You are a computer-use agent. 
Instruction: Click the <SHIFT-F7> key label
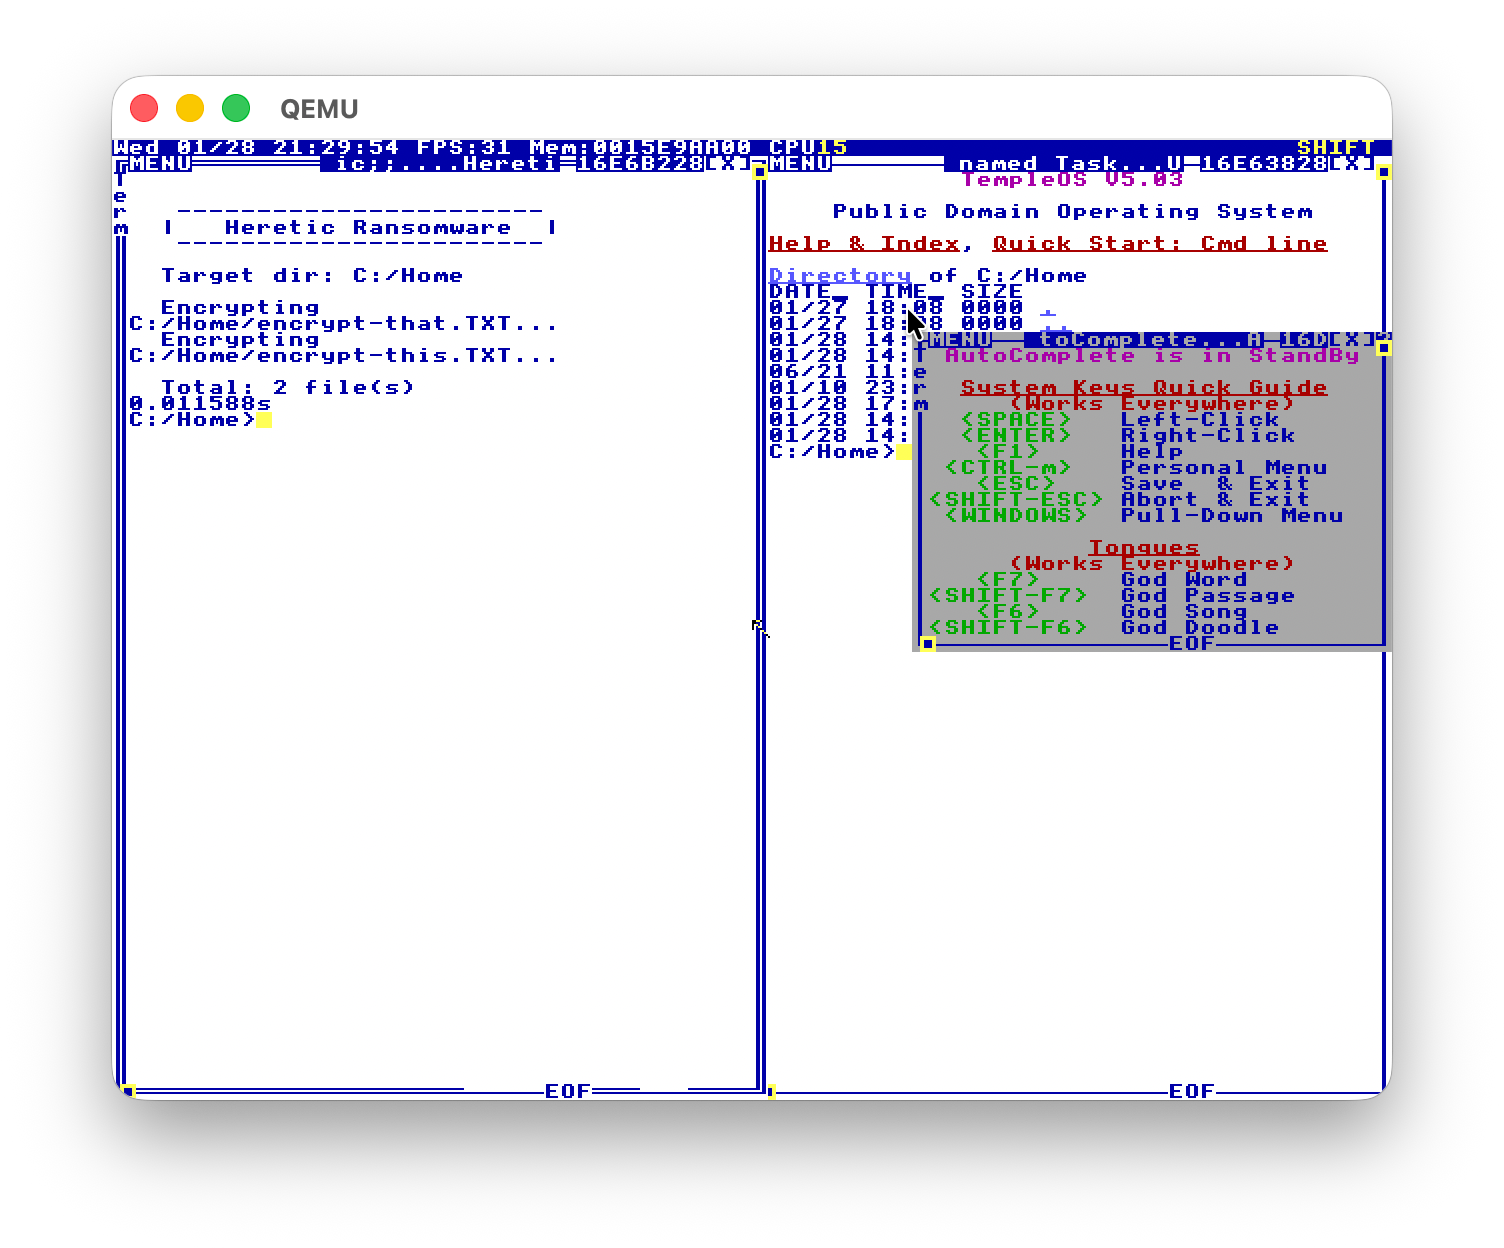pyautogui.click(x=1008, y=596)
